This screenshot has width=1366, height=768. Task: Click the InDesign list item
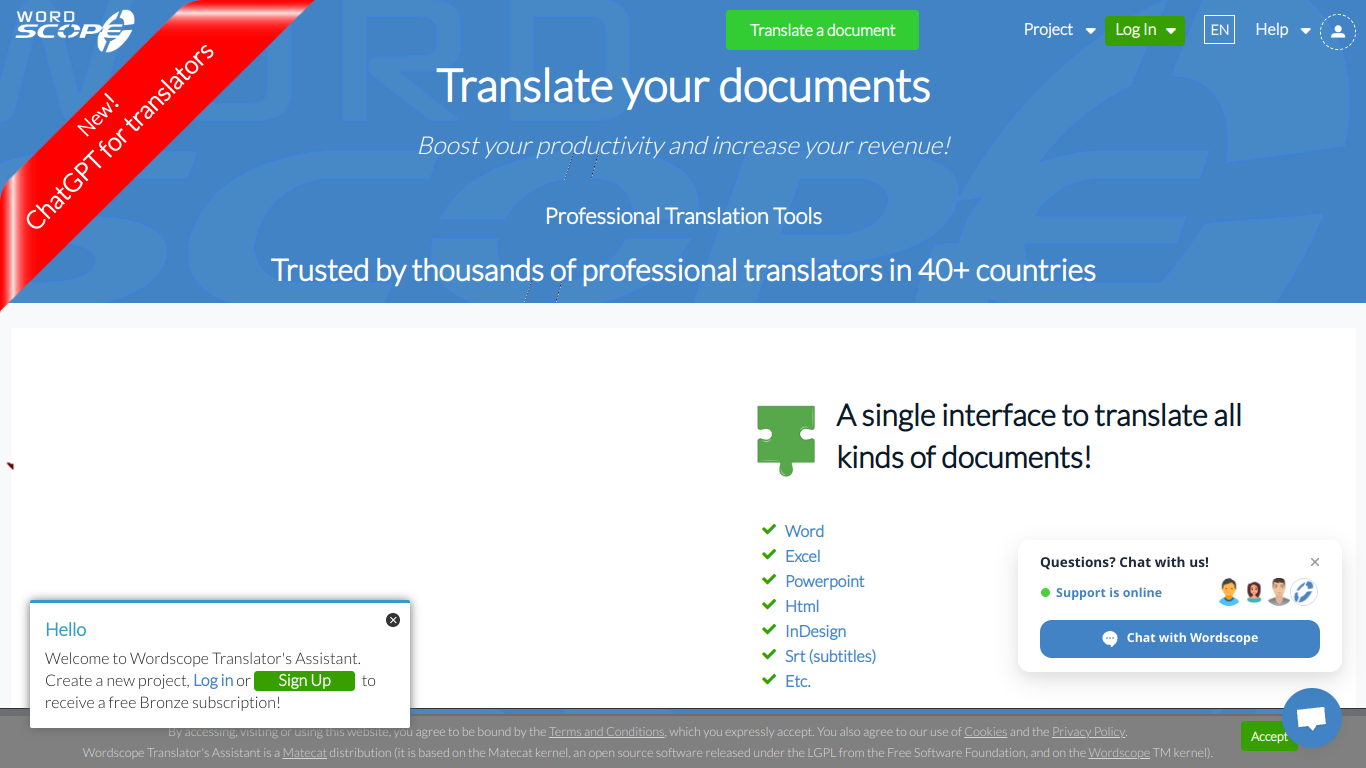tap(816, 631)
